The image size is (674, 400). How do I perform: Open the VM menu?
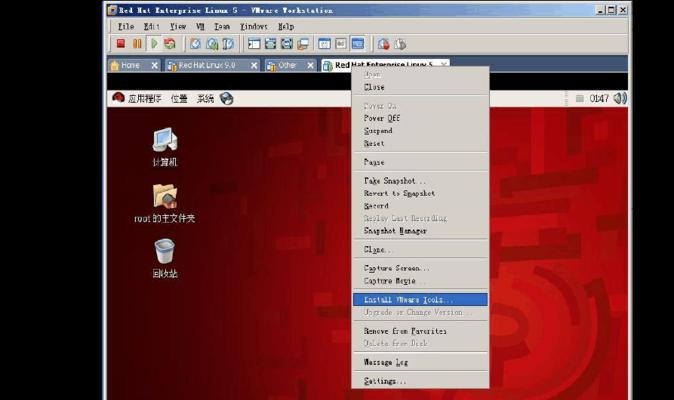pos(200,27)
